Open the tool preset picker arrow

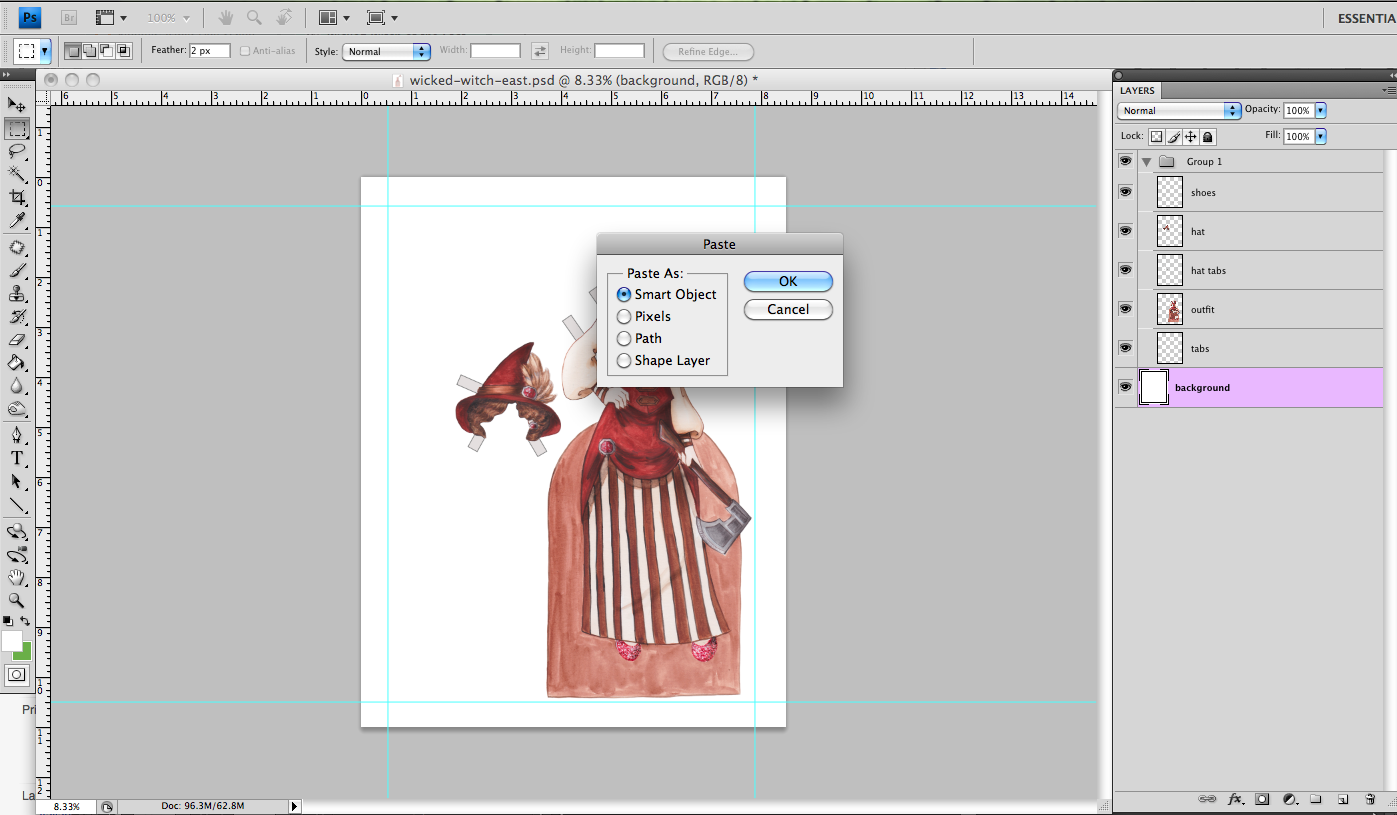[45, 51]
